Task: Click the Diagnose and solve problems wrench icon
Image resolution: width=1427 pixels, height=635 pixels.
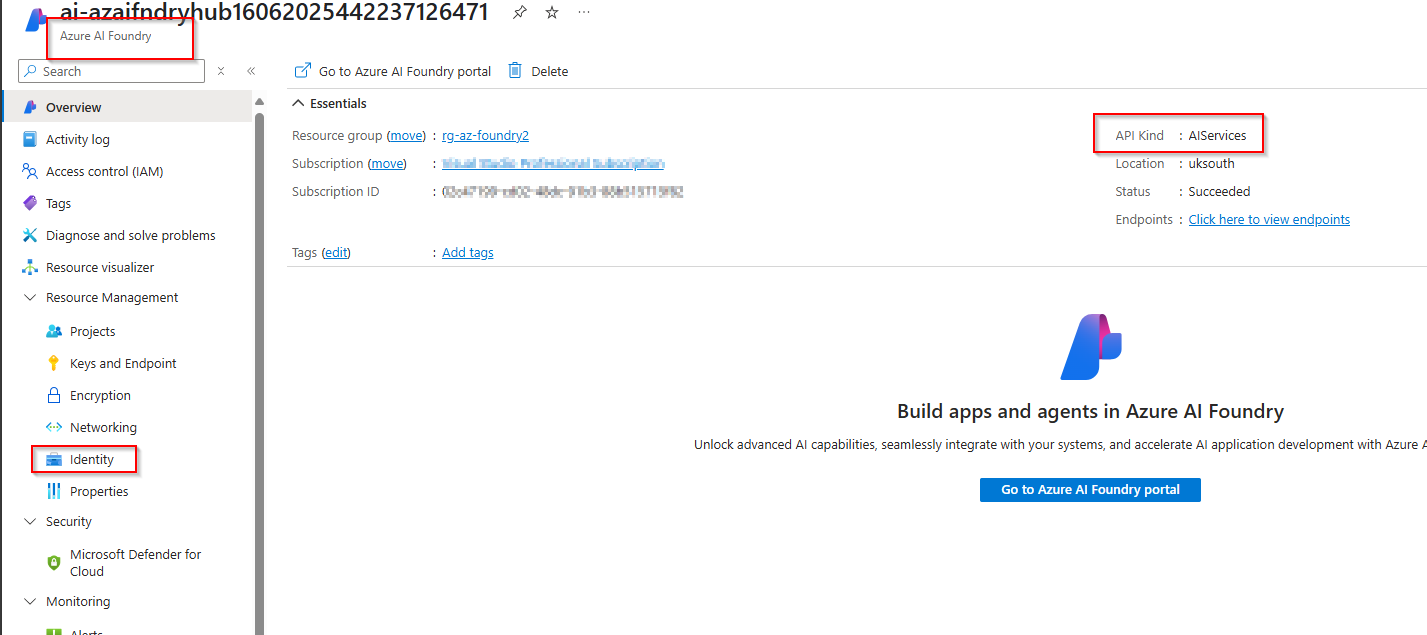Action: coord(30,235)
